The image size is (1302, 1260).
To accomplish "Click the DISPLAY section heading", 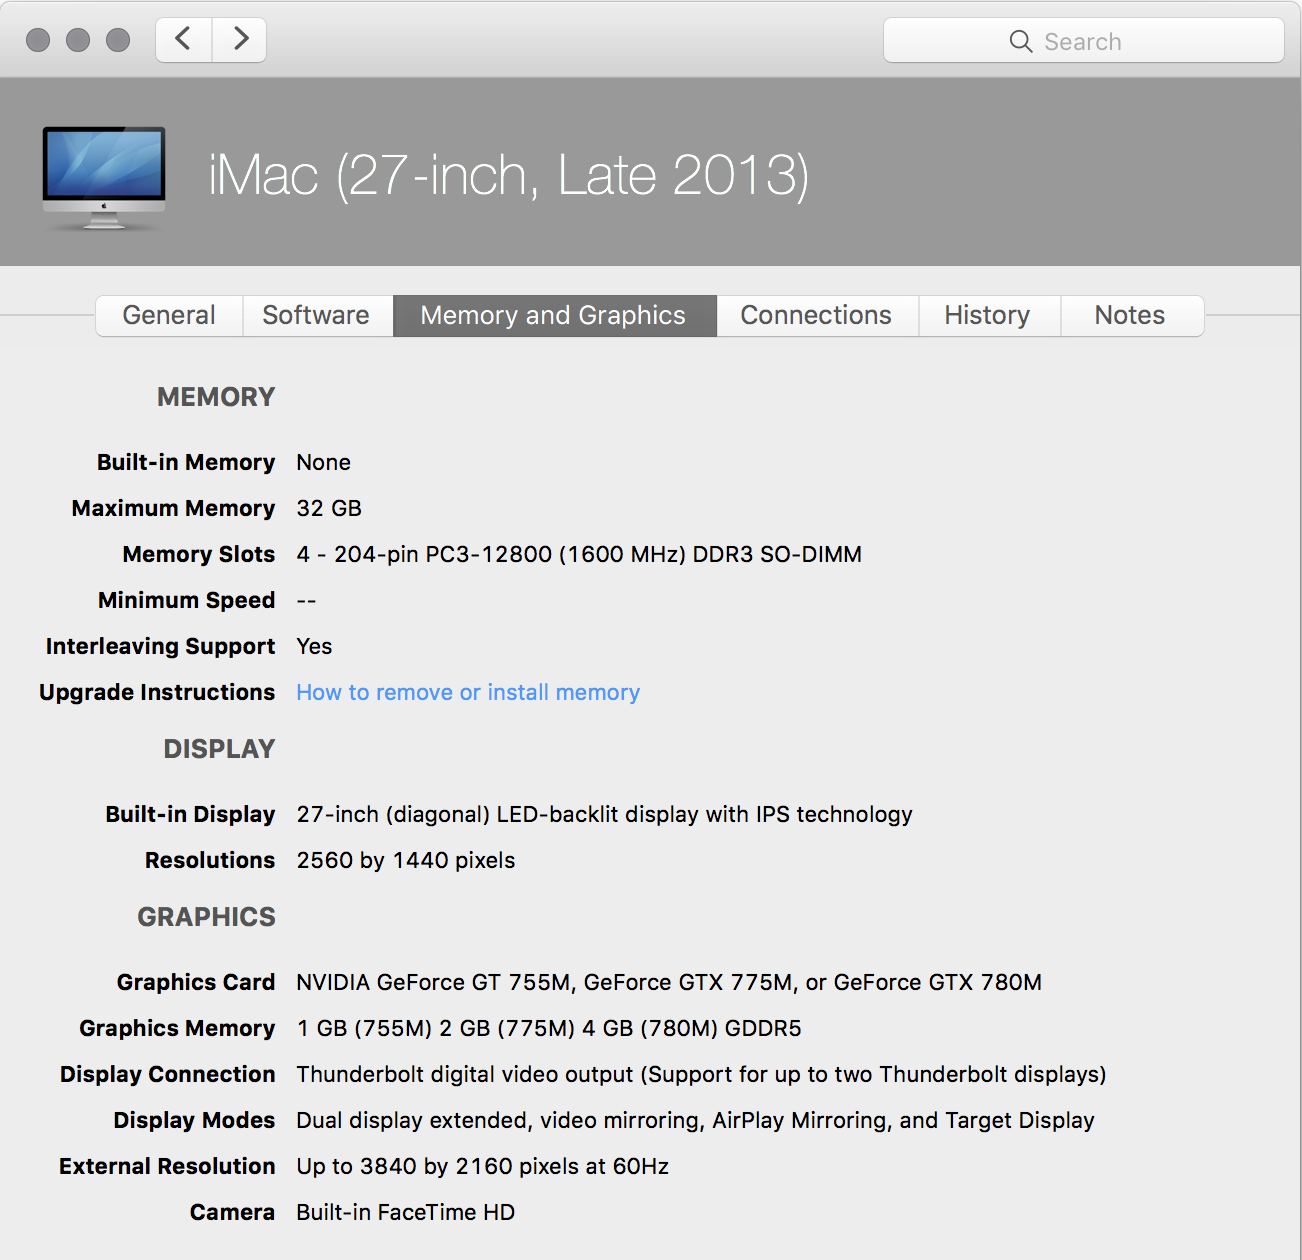I will pos(220,749).
